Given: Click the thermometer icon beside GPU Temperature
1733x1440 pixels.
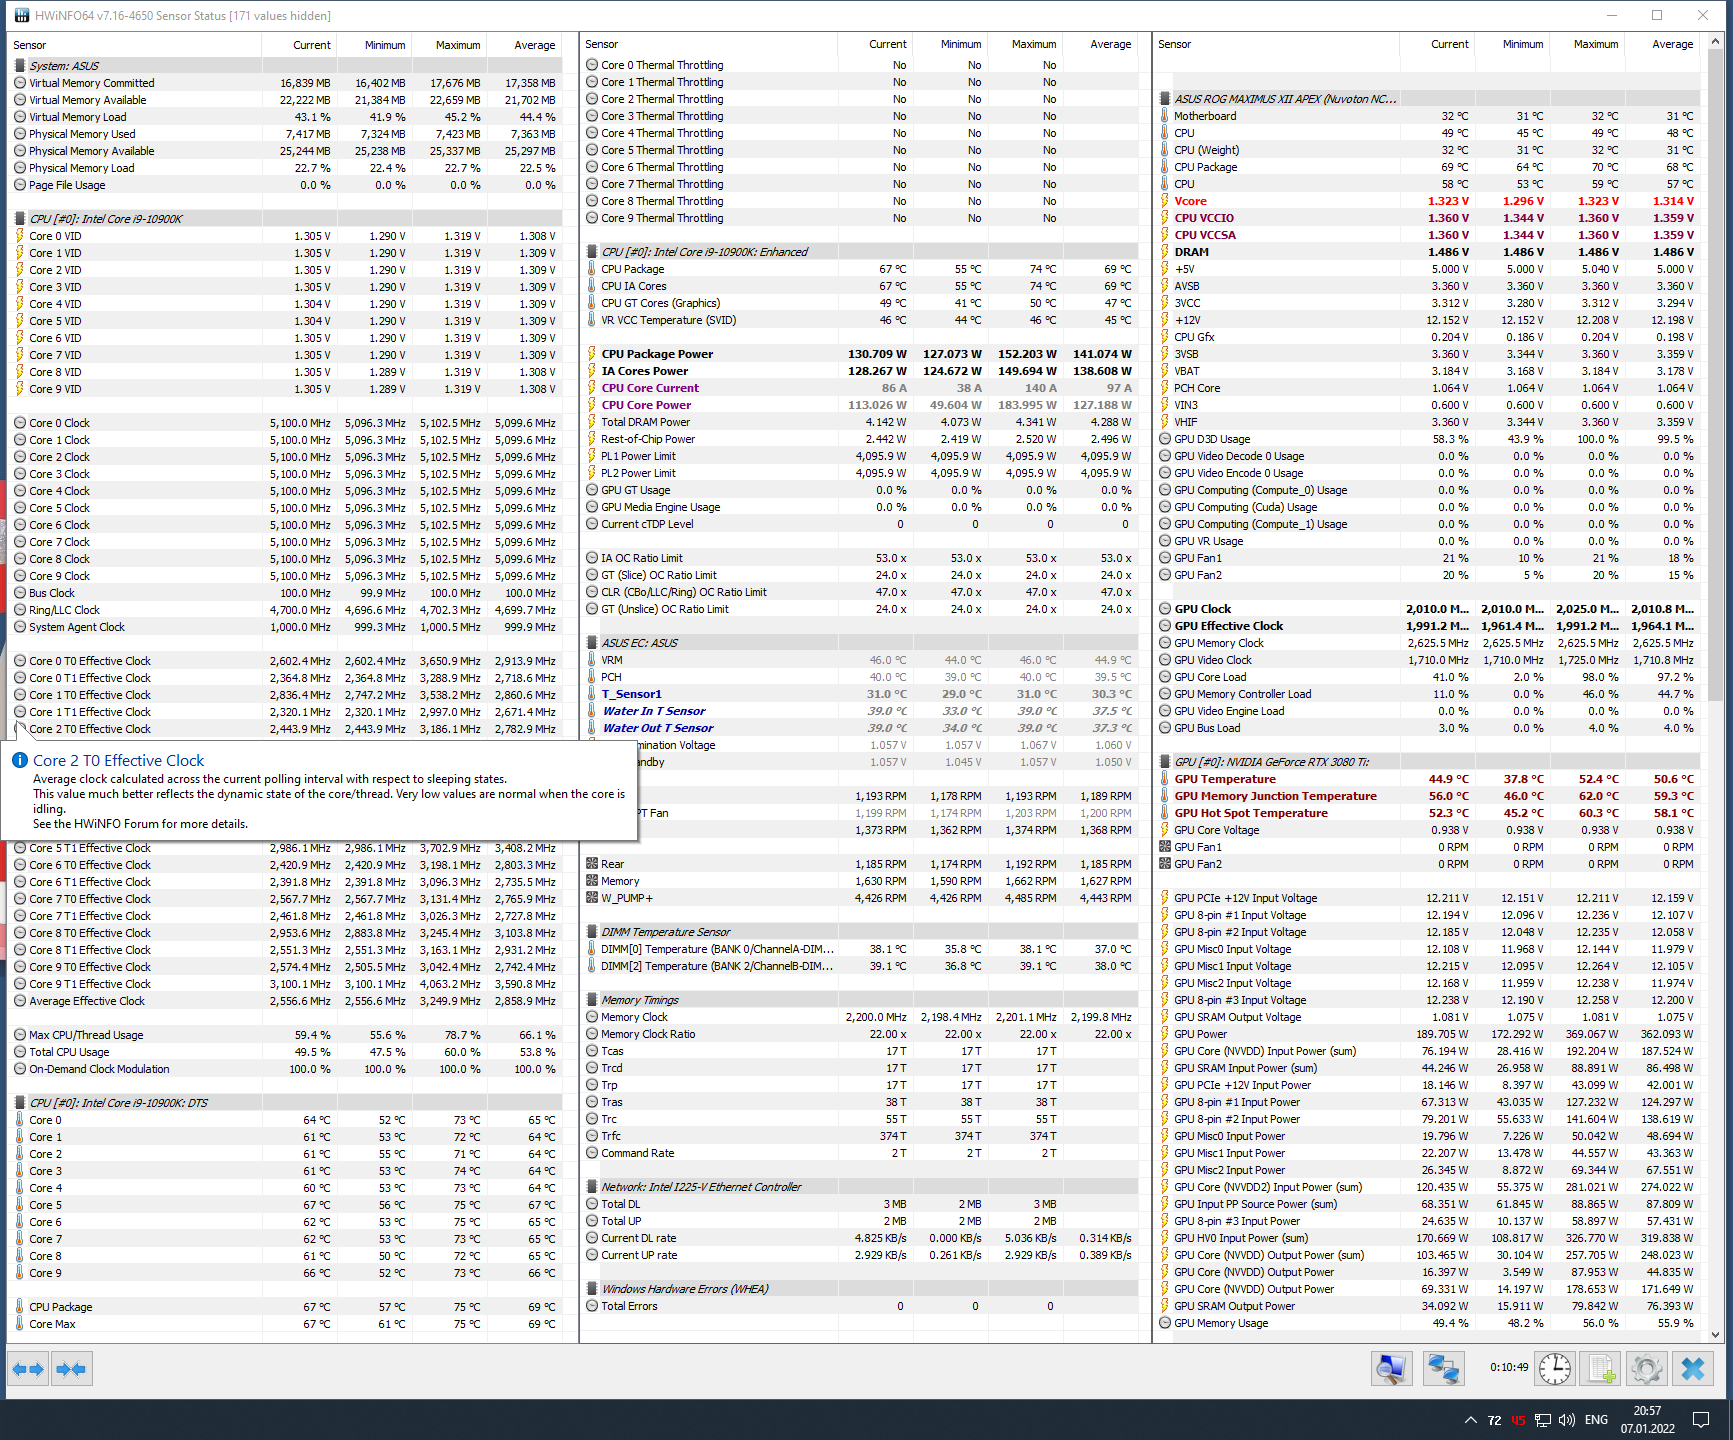Looking at the screenshot, I should point(1165,779).
